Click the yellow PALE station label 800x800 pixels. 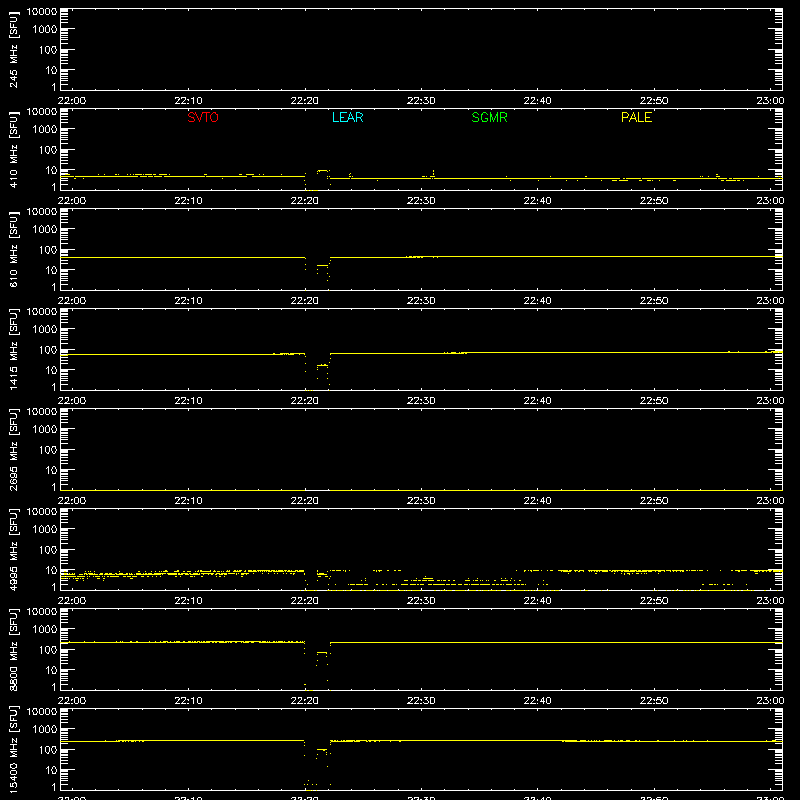pyautogui.click(x=636, y=117)
